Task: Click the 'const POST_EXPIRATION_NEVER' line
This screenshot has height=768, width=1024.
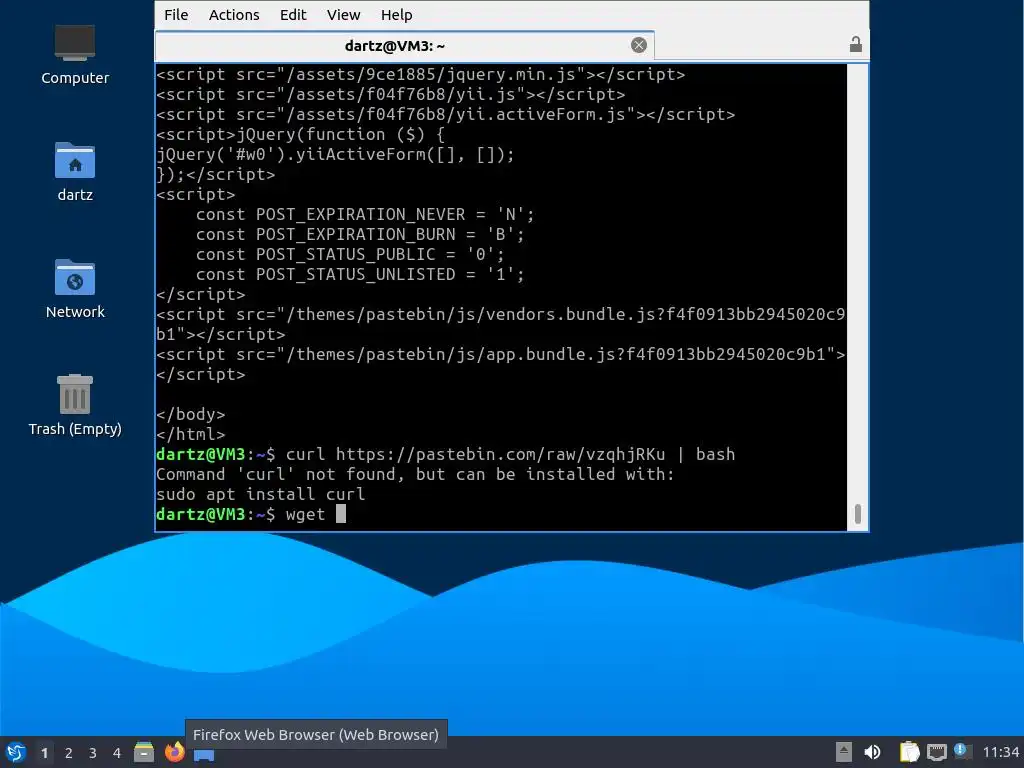Action: [x=364, y=214]
